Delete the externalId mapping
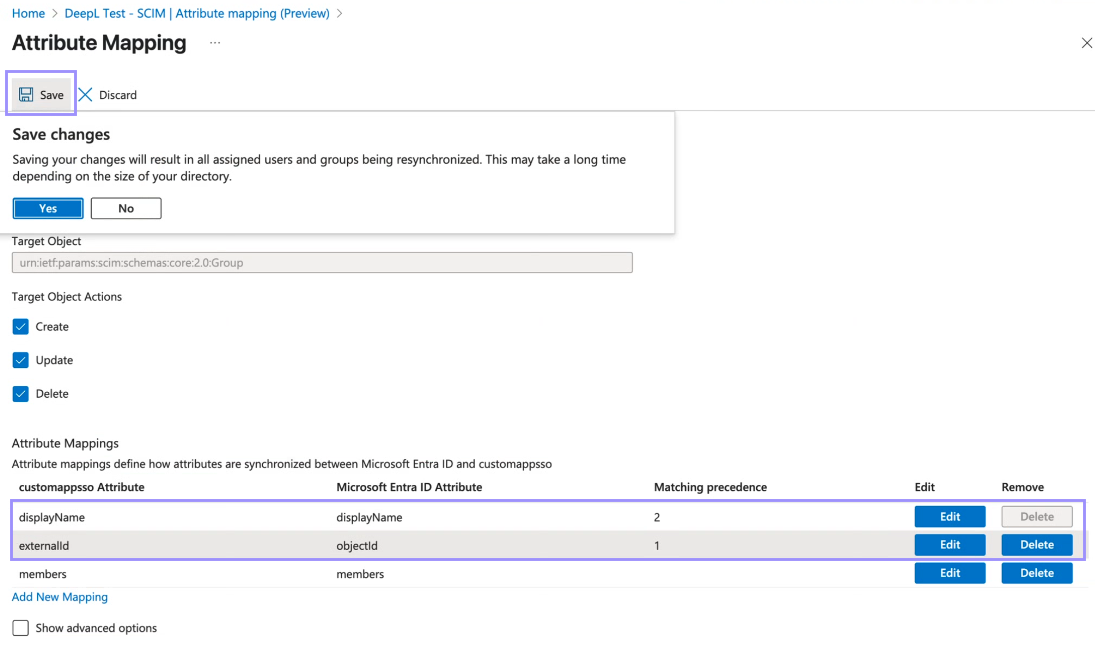Screen dimensions: 1095x649 pos(1036,544)
